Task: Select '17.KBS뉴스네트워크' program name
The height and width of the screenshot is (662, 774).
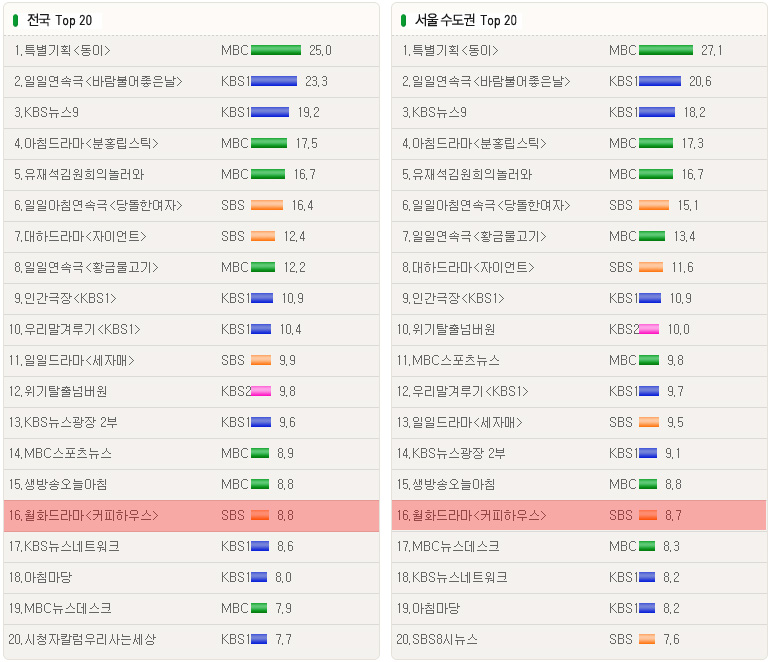Action: point(64,546)
